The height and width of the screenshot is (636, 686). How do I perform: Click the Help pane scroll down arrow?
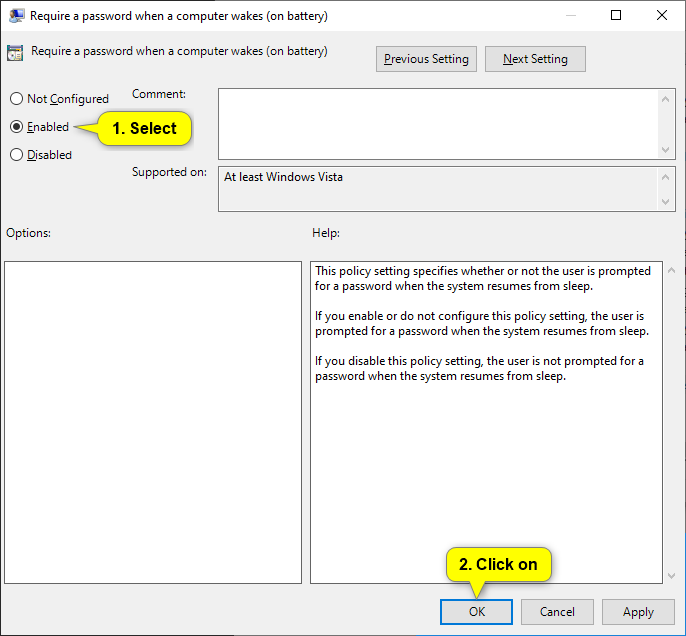point(669,574)
